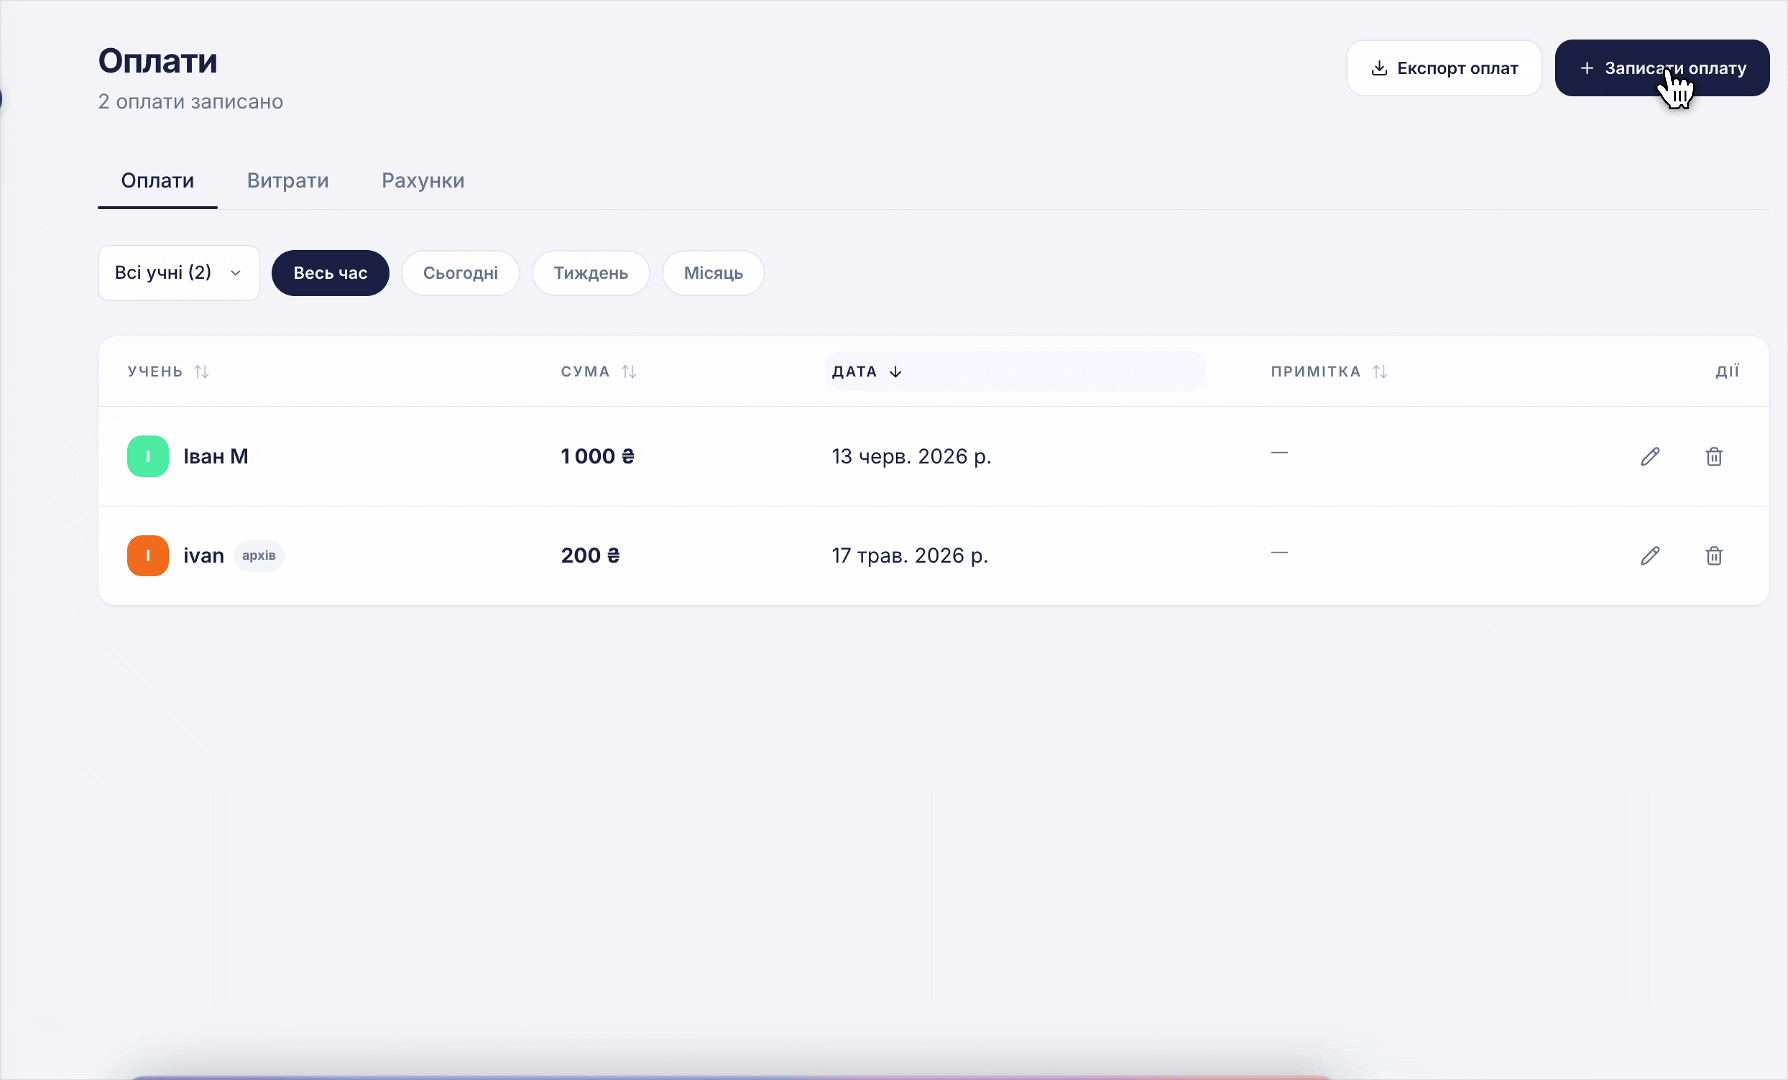Screen dimensions: 1788x1080
Task: Click the Експорт оплат button
Action: coord(1444,68)
